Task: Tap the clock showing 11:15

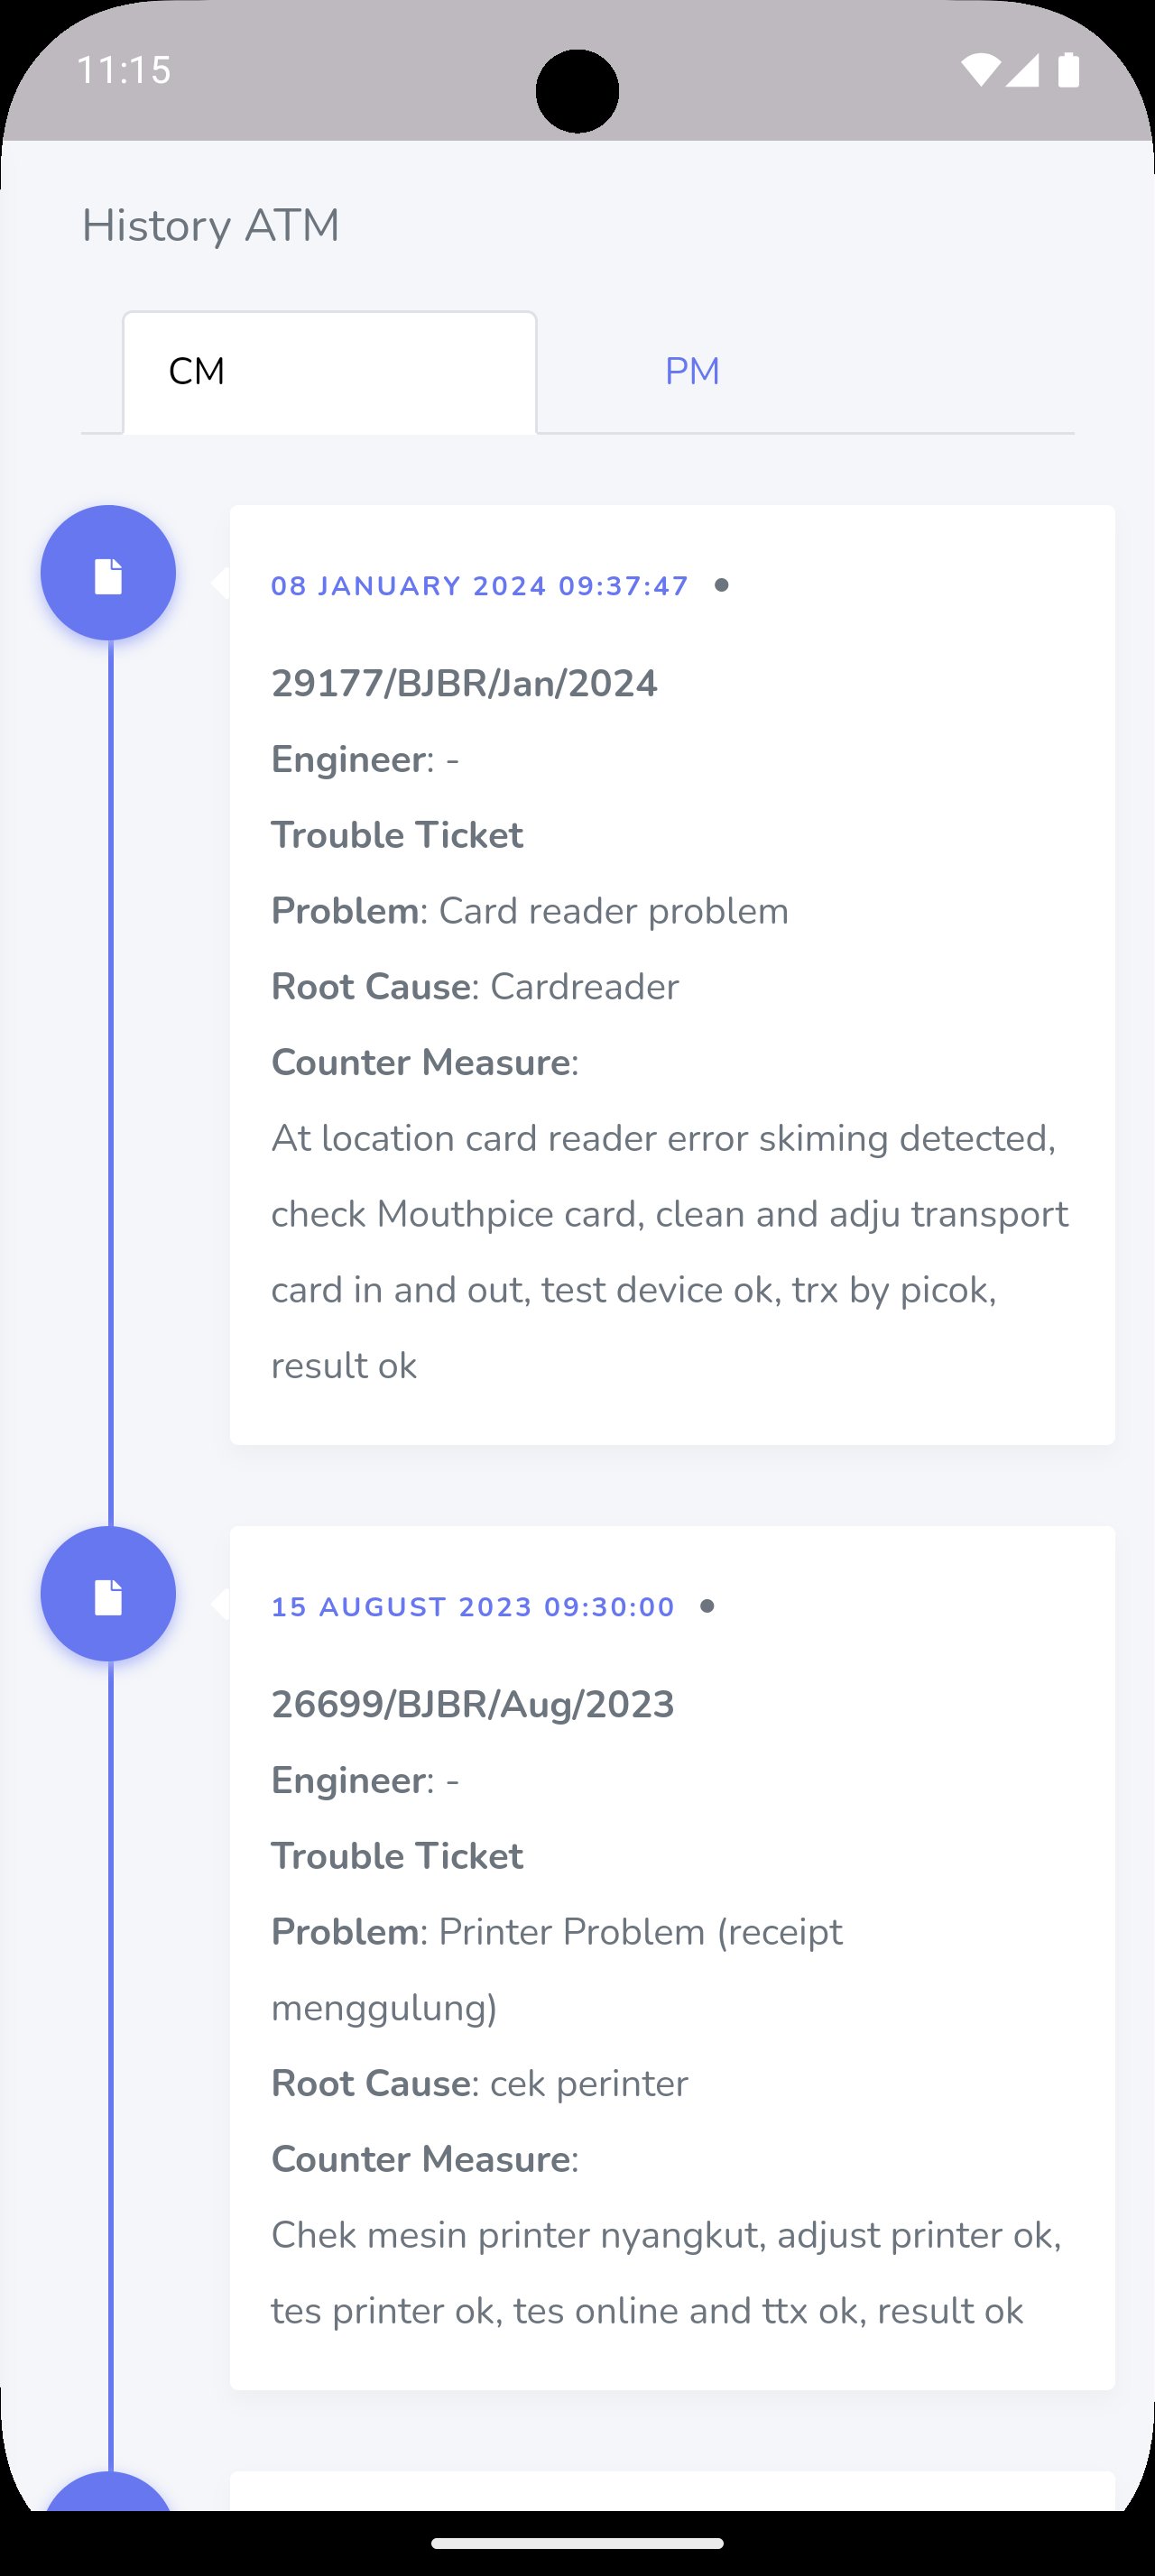Action: point(124,70)
